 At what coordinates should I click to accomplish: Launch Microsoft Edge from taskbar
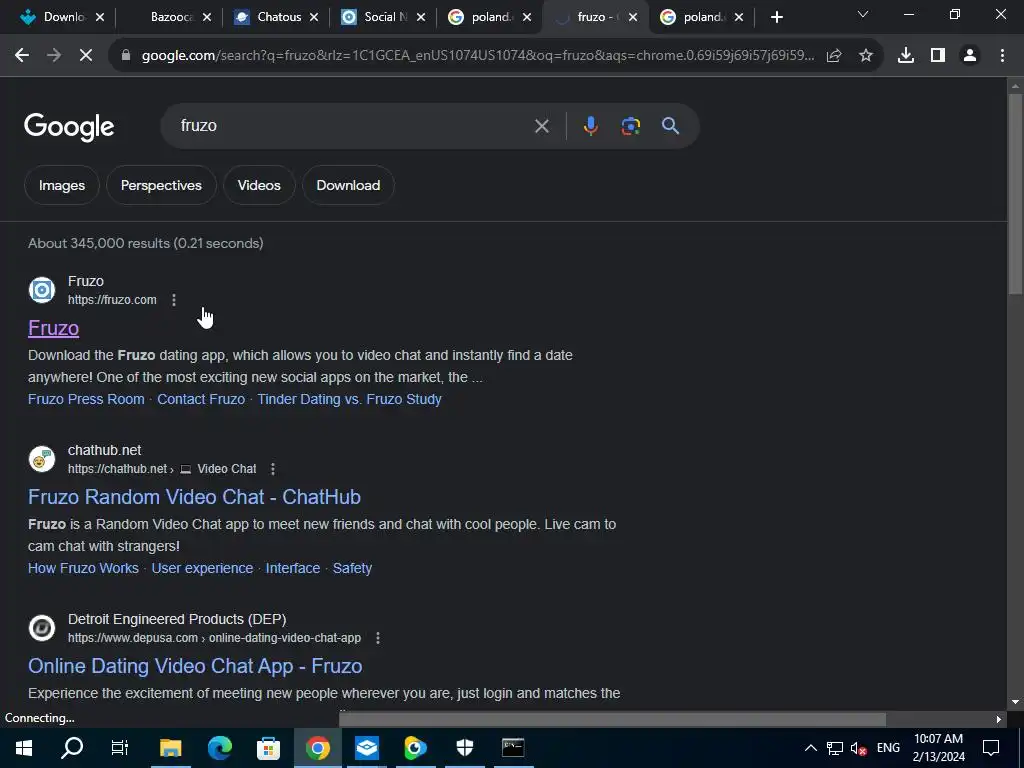[x=220, y=748]
